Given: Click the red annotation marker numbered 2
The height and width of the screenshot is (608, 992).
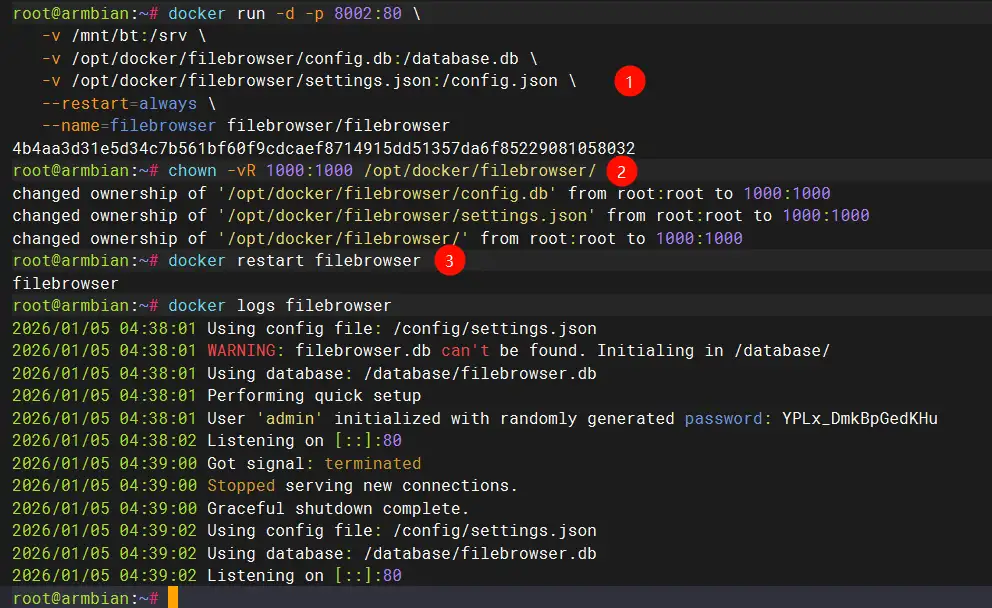Looking at the screenshot, I should 621,171.
